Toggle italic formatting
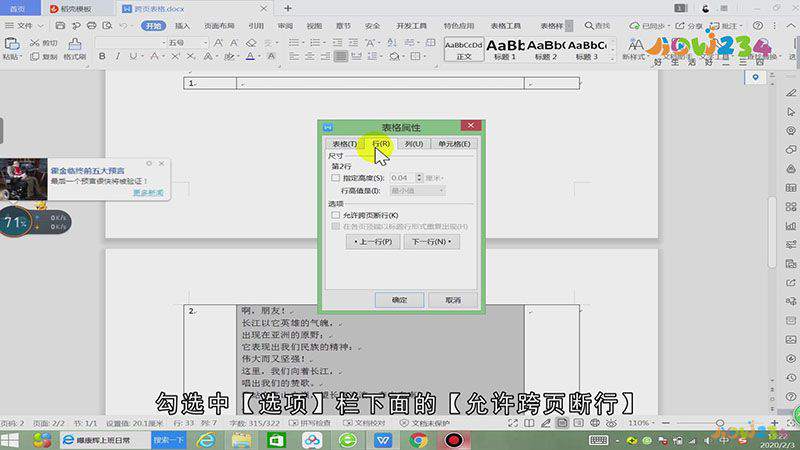Screen dimensions: 800x450 pos(117,56)
